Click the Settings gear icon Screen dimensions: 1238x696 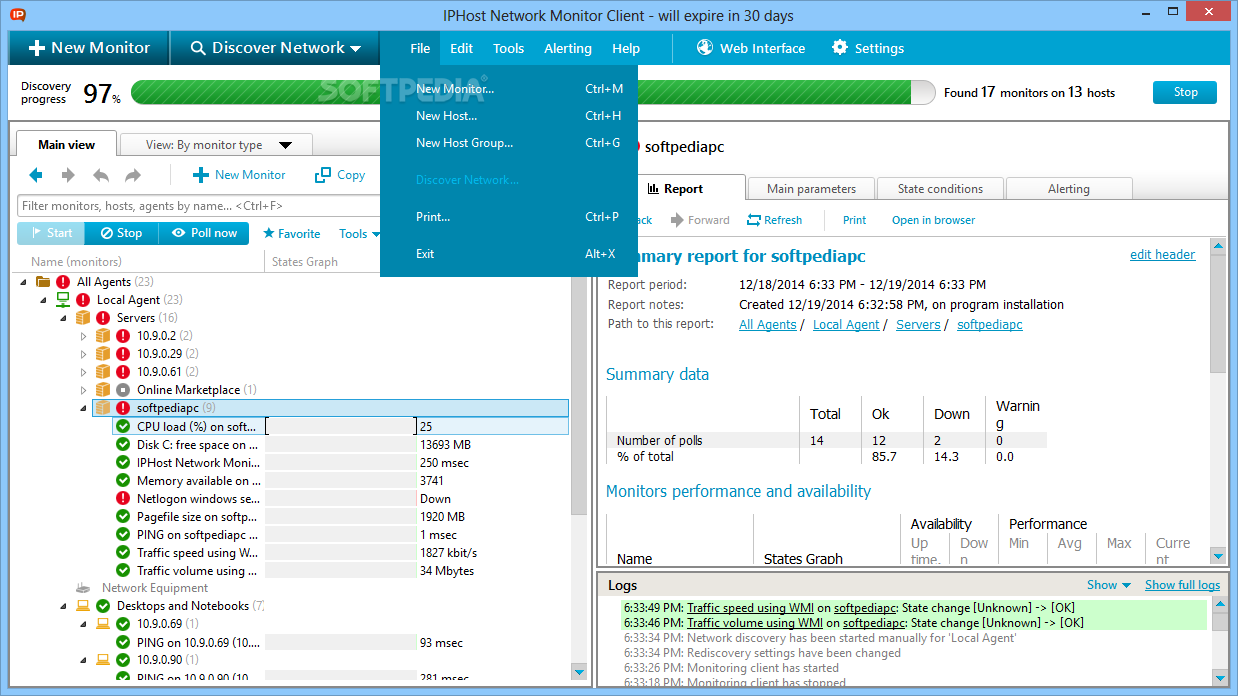[x=840, y=47]
